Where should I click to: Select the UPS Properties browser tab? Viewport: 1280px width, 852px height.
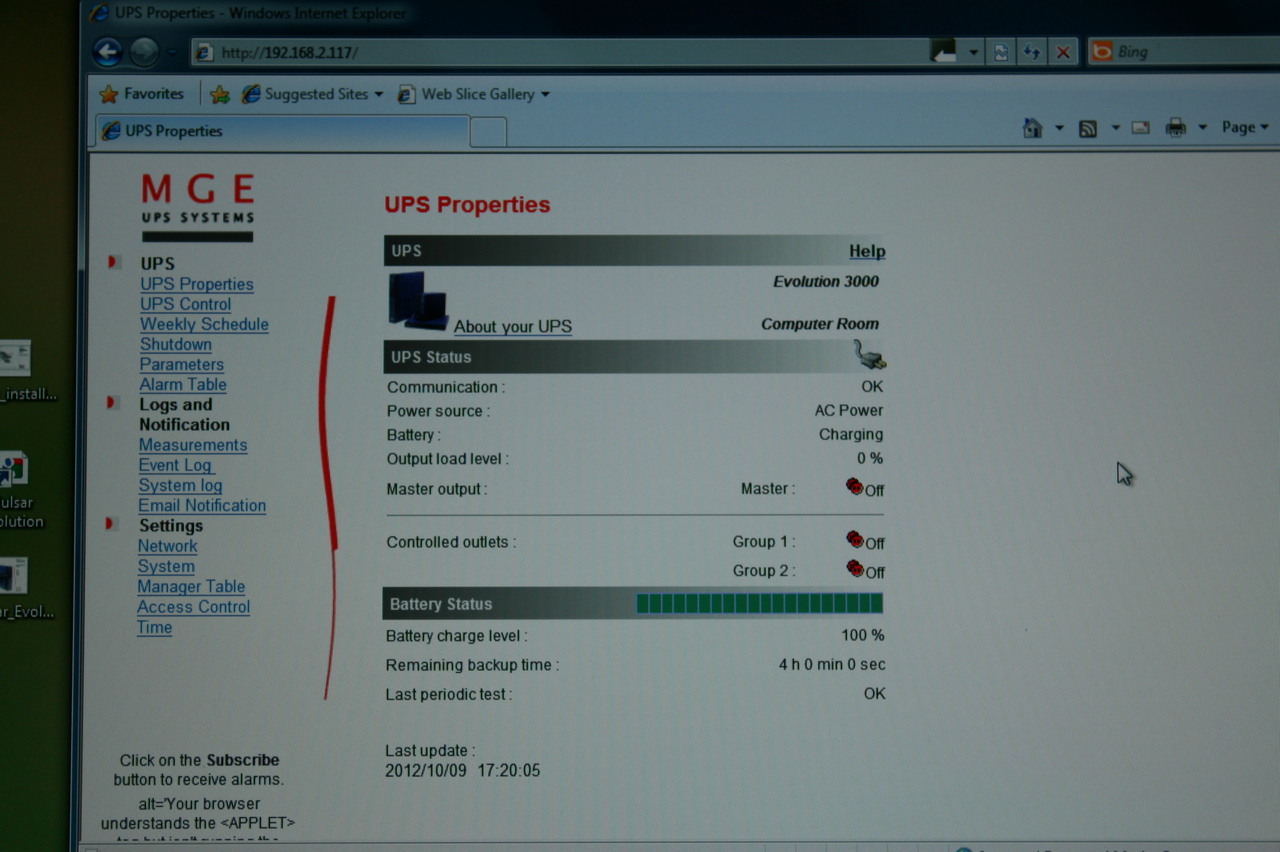click(282, 131)
